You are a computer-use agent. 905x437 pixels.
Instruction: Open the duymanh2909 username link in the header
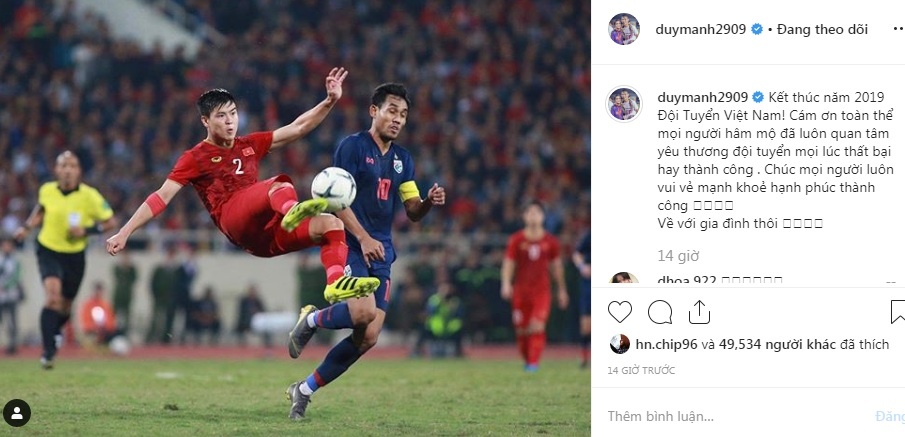(701, 29)
